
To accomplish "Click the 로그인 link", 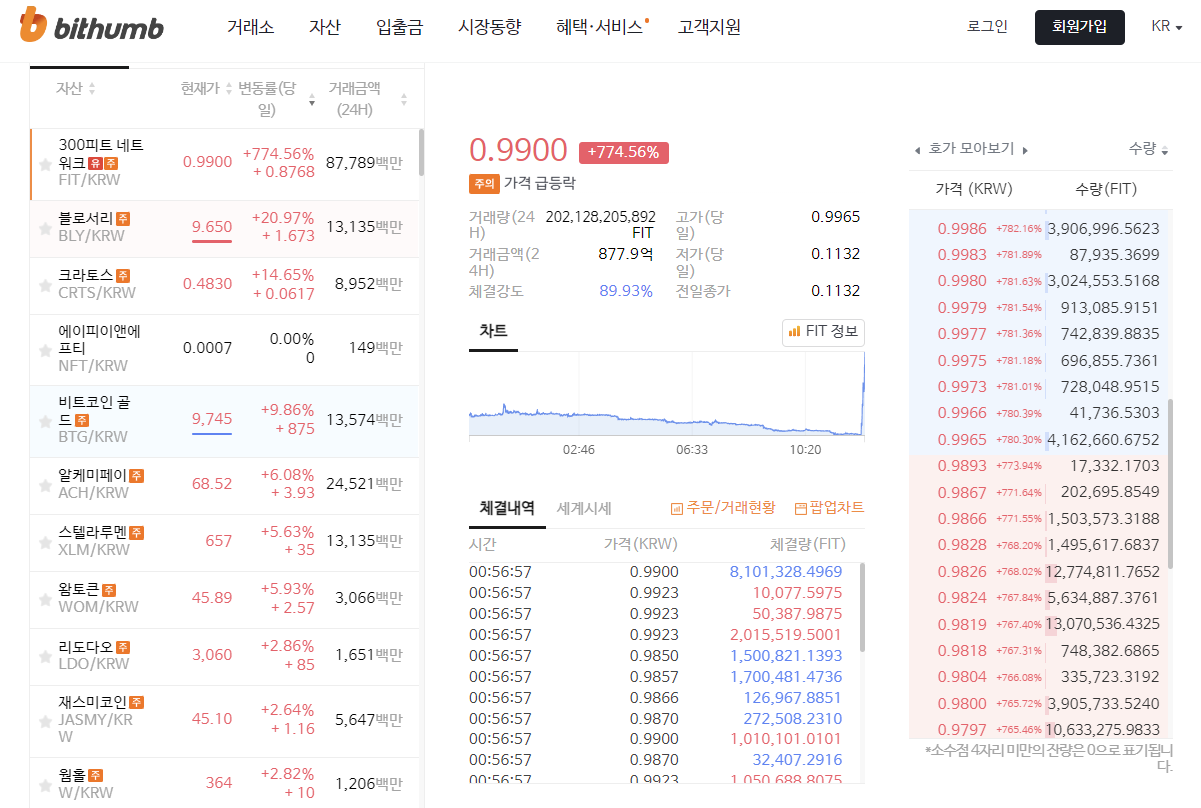I will [x=987, y=27].
